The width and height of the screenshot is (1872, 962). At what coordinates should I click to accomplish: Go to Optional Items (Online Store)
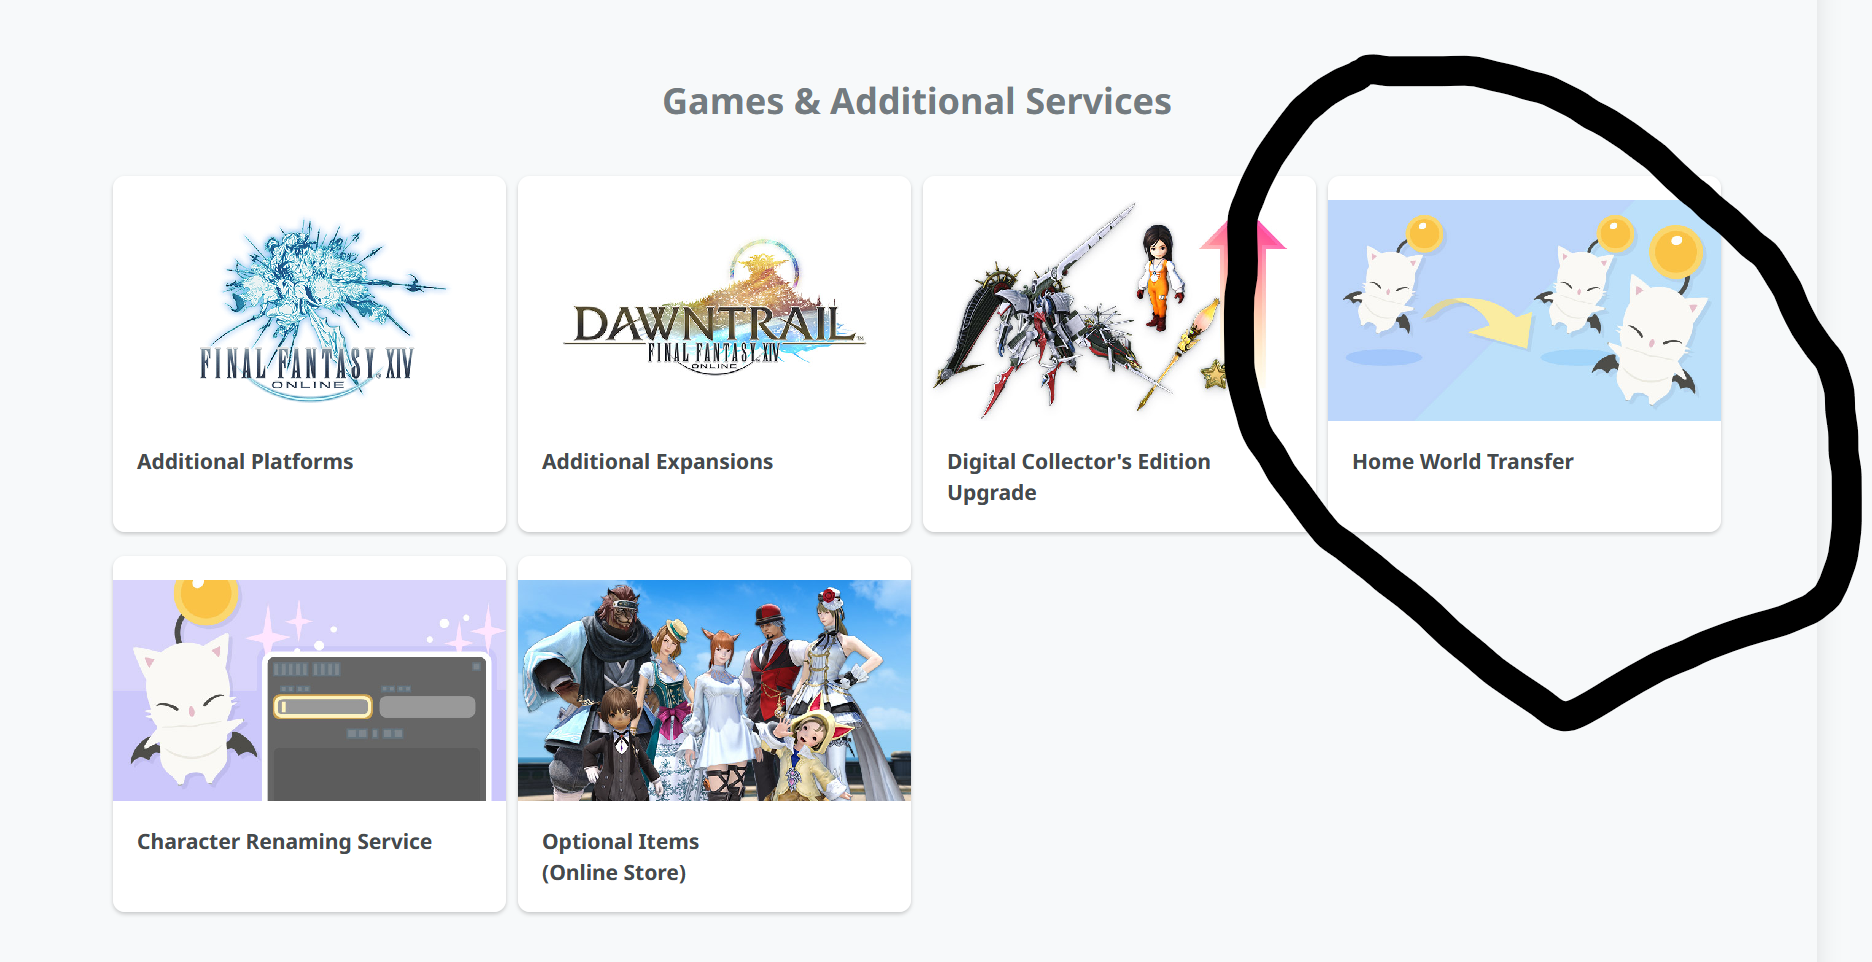(620, 857)
